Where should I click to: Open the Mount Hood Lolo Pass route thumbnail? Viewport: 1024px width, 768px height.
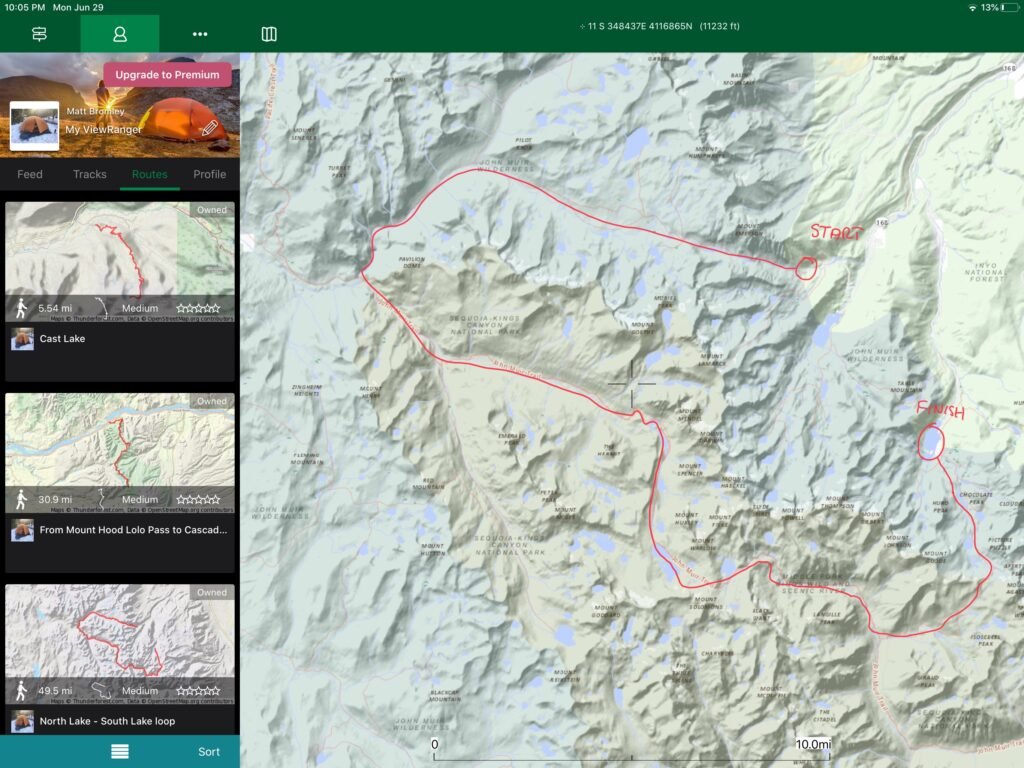[x=120, y=453]
